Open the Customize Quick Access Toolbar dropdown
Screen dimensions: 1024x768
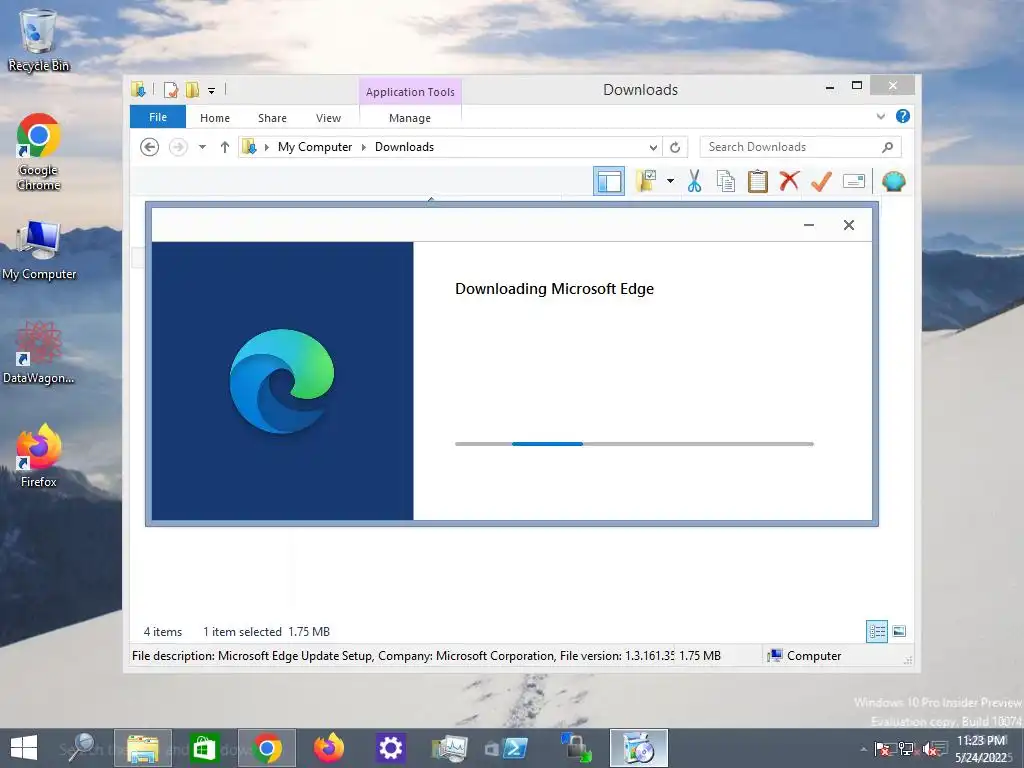(212, 90)
